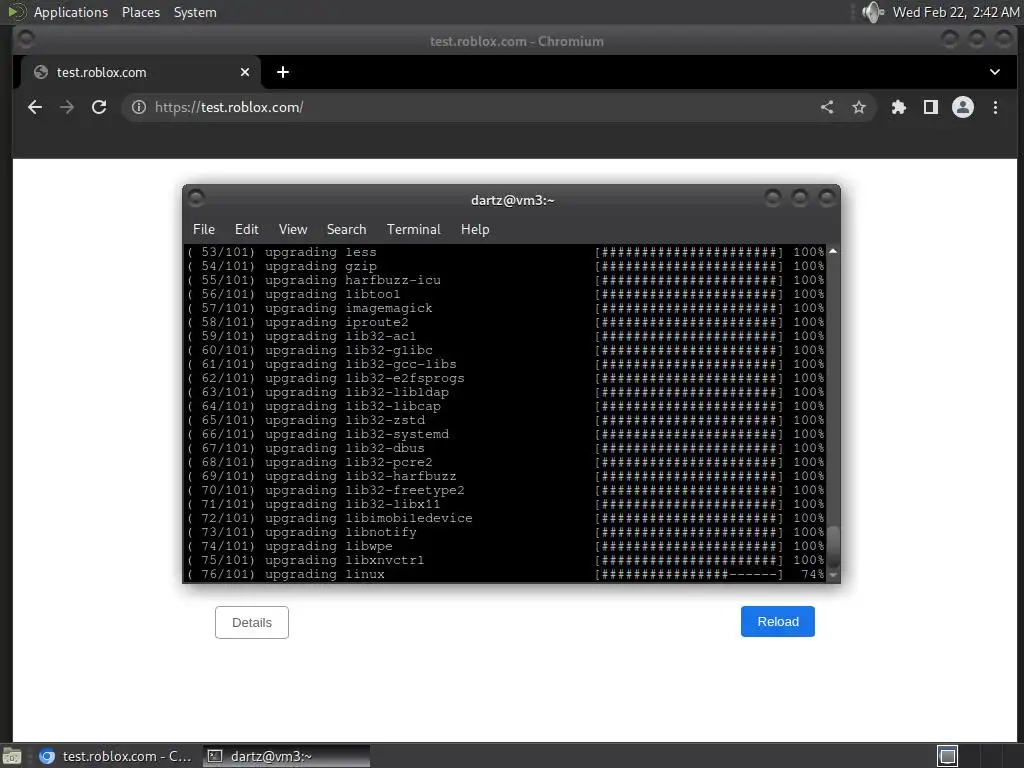Share this page icon
This screenshot has width=1024, height=768.
[827, 107]
